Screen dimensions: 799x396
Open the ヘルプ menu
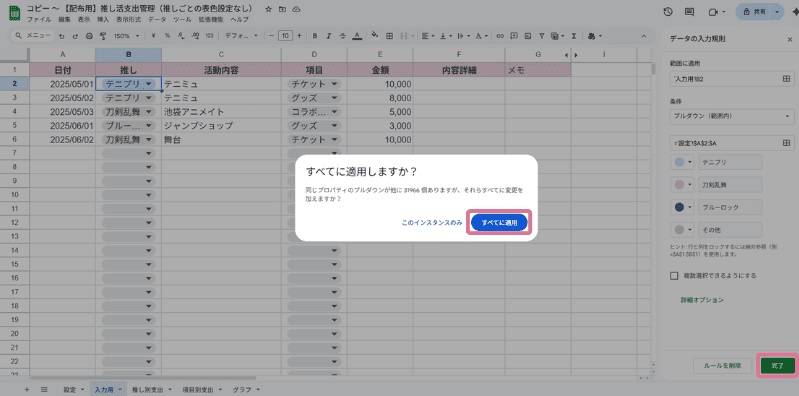click(x=239, y=19)
